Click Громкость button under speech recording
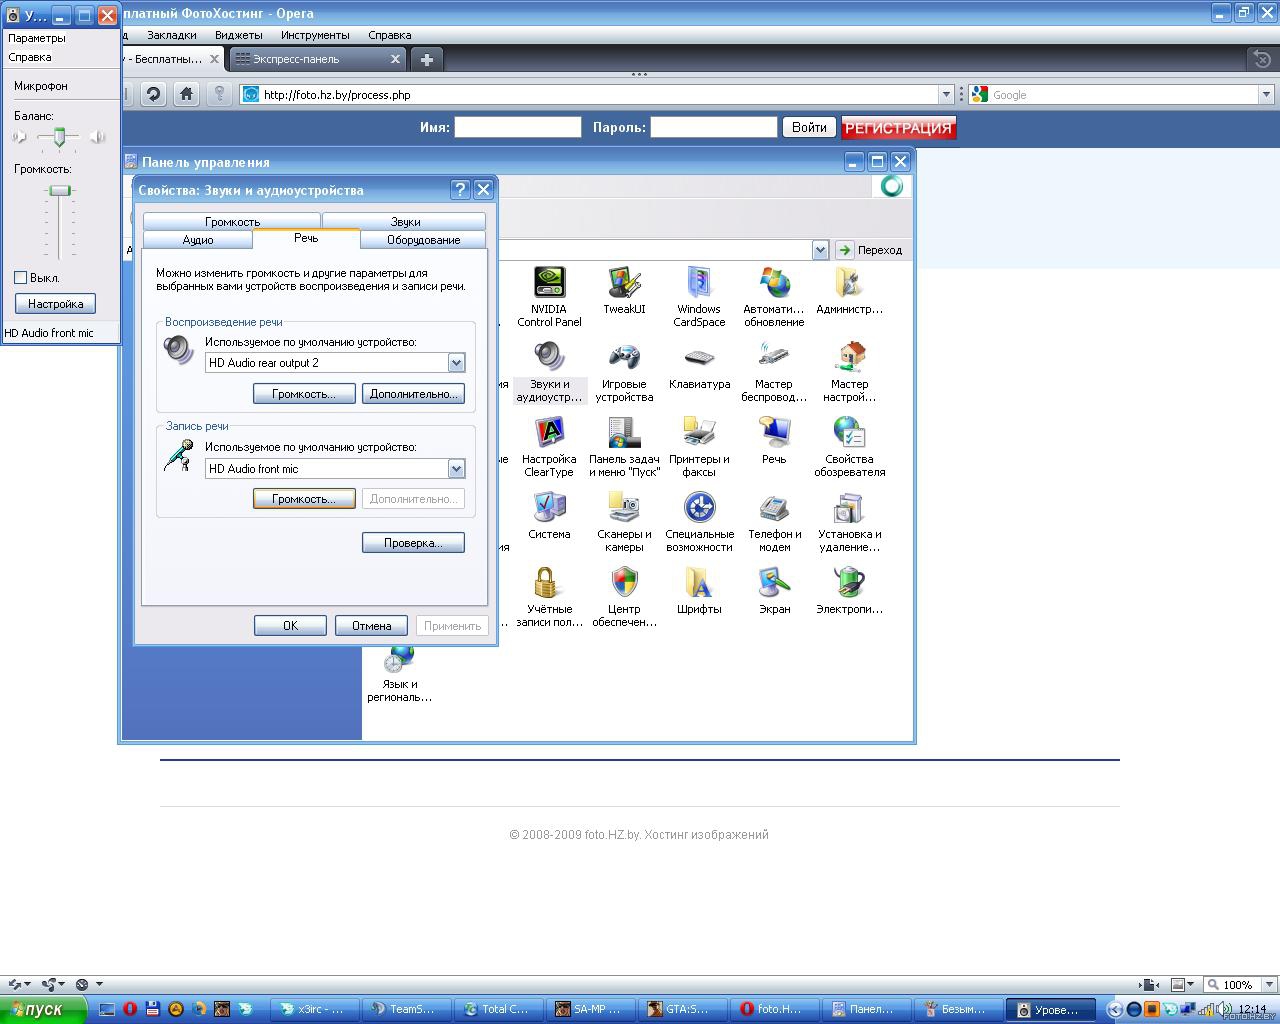 [304, 499]
